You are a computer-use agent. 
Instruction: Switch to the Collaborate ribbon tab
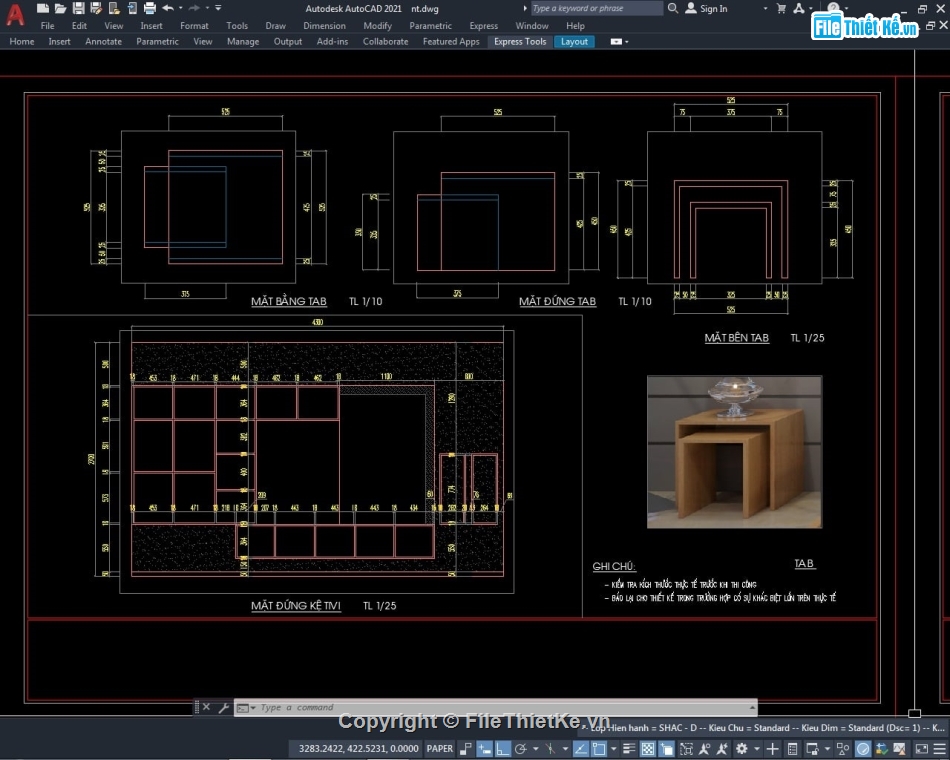pos(385,41)
